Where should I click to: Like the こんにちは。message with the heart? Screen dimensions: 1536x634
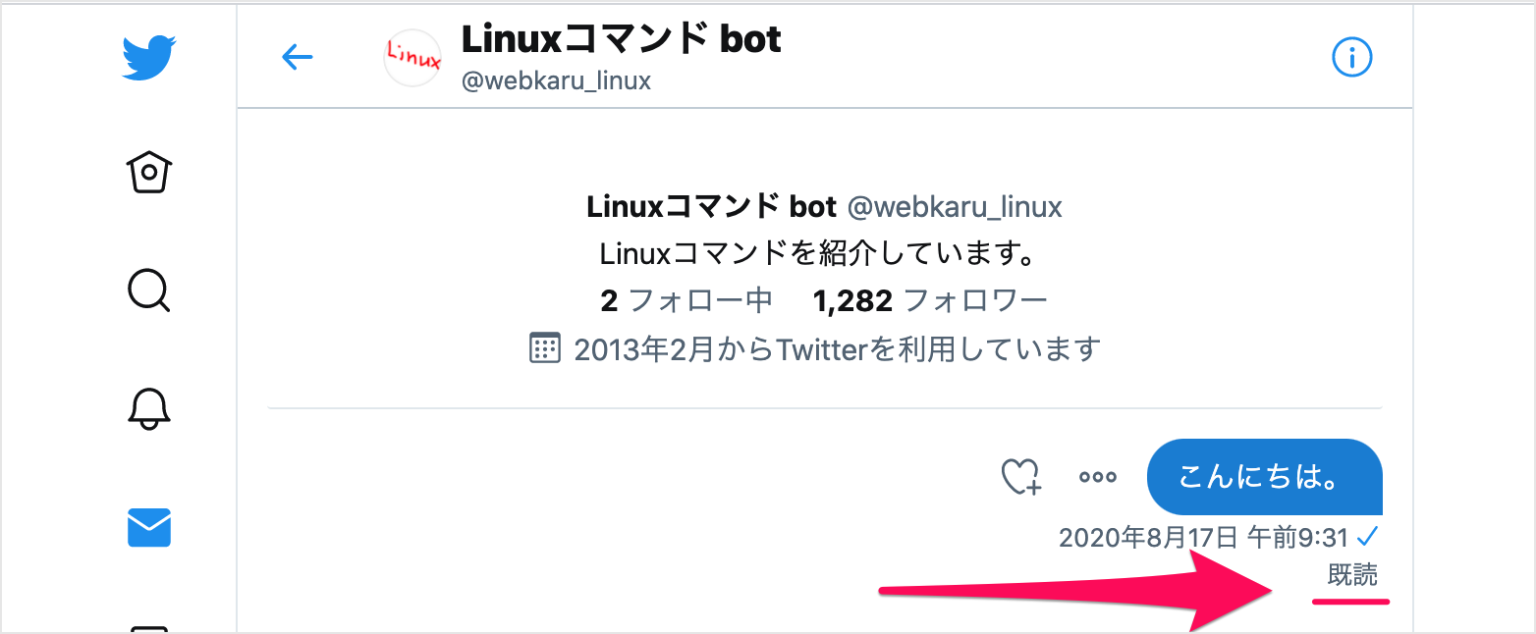(1022, 477)
